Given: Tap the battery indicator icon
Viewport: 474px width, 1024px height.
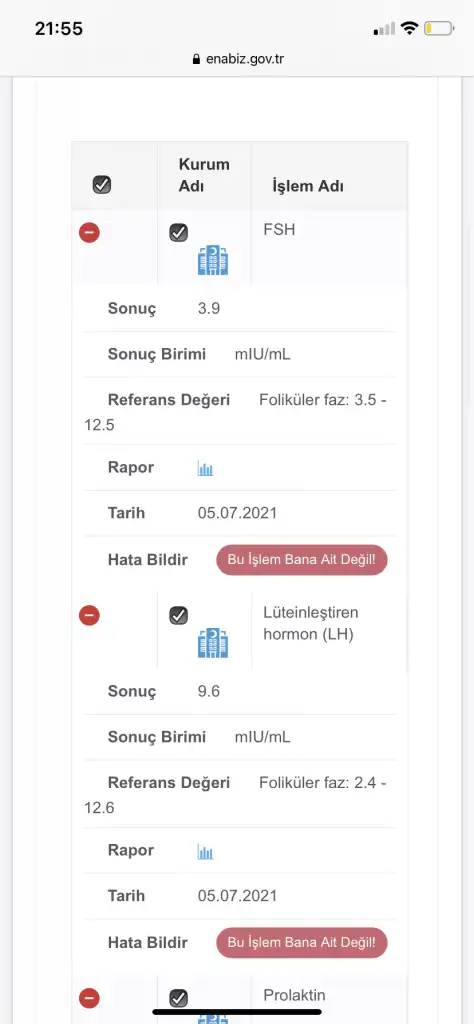Looking at the screenshot, I should click(439, 28).
